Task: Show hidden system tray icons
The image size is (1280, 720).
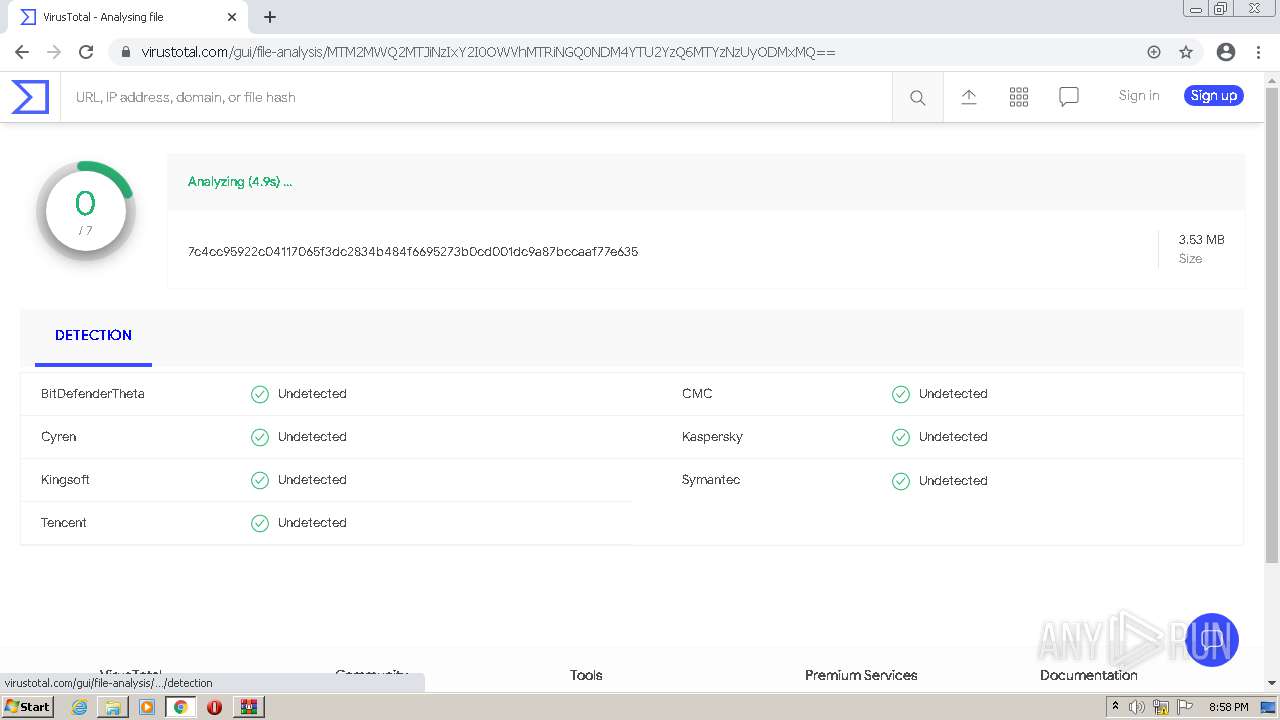Action: pyautogui.click(x=1115, y=707)
